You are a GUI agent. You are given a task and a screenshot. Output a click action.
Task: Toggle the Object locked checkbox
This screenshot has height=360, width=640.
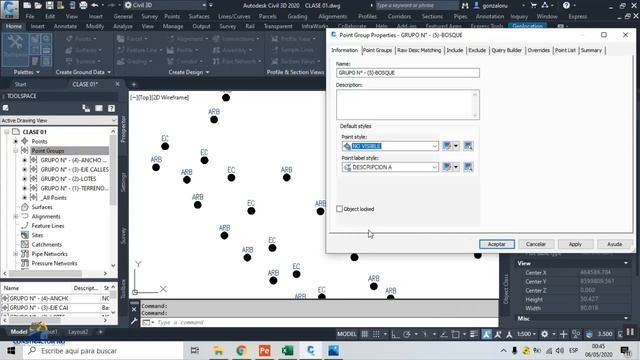tap(339, 209)
